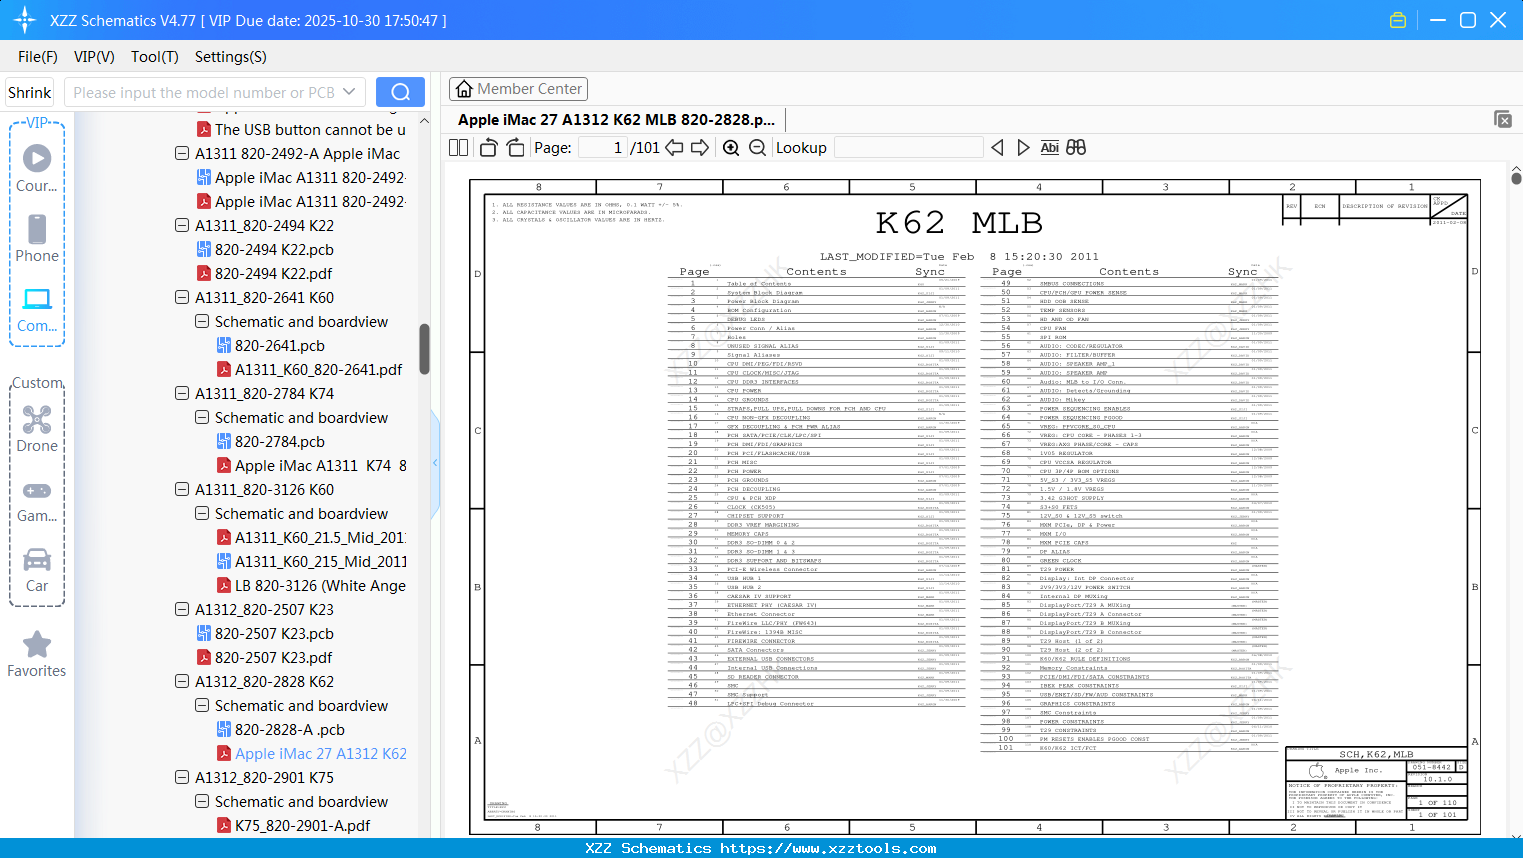Open the Settings(S) menu
1523x858 pixels.
[x=231, y=57]
